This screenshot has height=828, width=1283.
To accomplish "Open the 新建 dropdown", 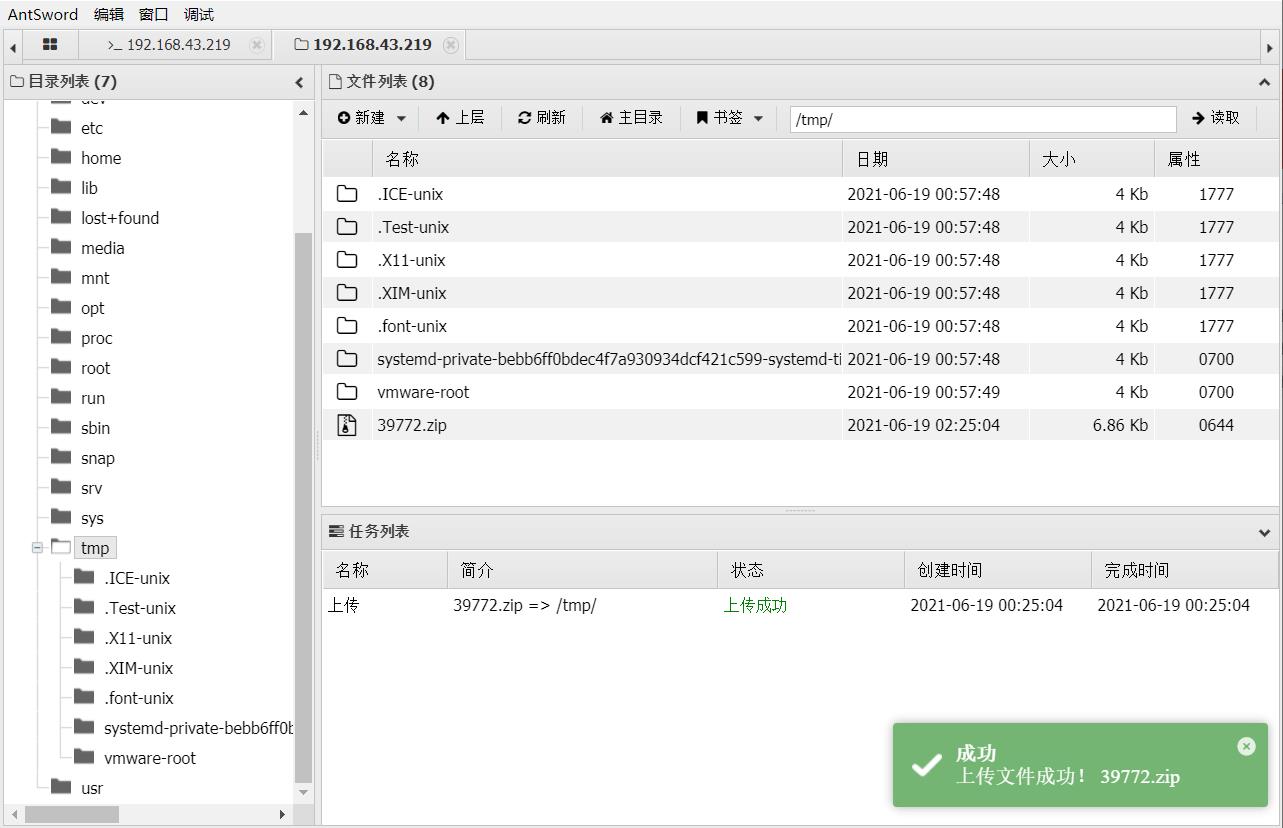I will point(371,118).
